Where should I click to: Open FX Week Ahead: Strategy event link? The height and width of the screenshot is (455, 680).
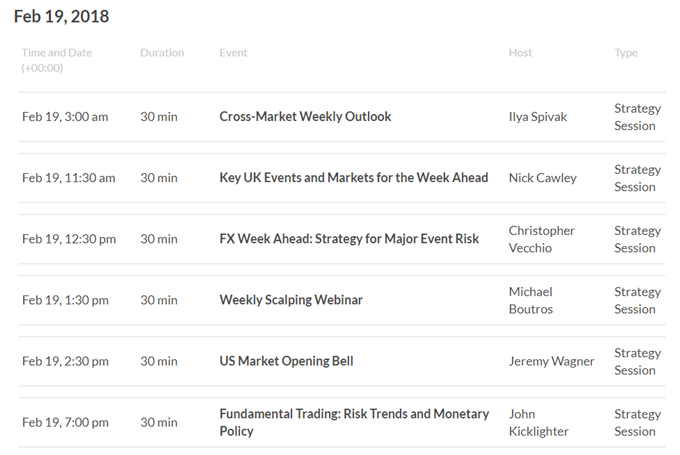click(x=349, y=239)
